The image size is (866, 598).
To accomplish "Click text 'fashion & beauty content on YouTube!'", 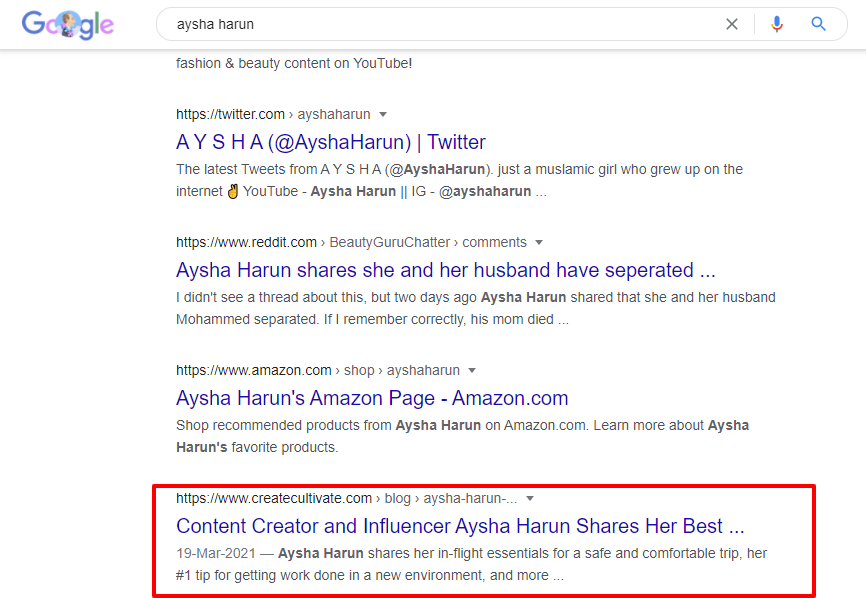I will pos(294,63).
